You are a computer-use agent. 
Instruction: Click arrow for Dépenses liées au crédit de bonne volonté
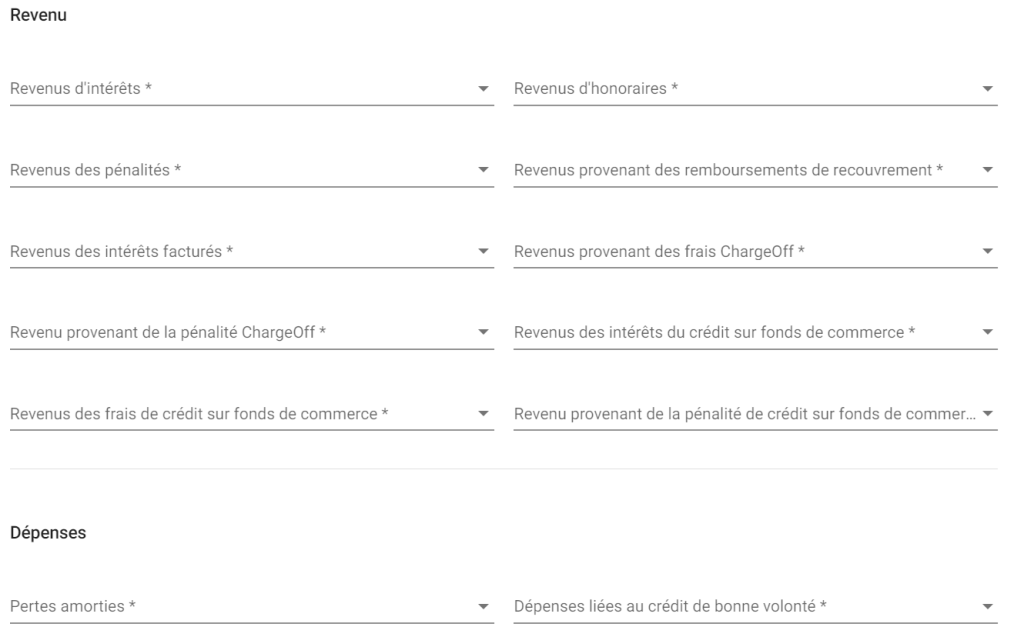click(x=987, y=606)
